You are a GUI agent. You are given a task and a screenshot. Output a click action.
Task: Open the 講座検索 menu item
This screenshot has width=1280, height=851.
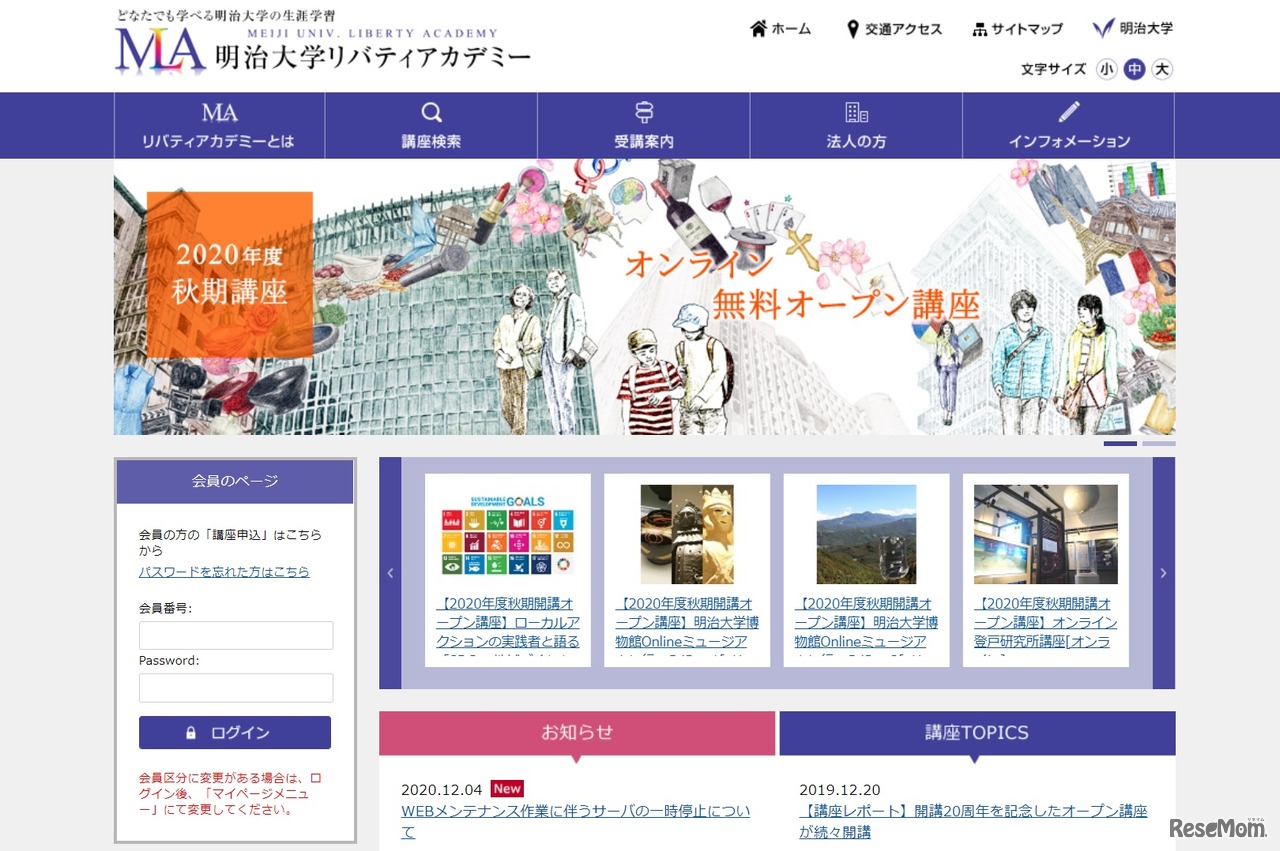tap(431, 126)
